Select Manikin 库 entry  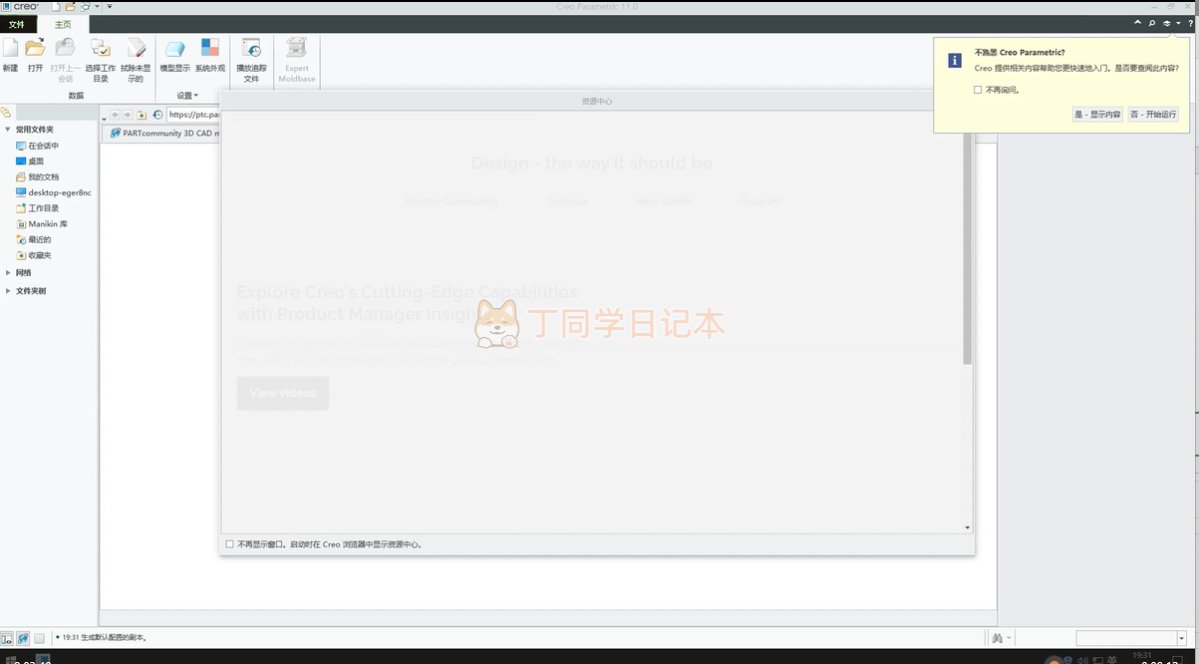point(42,224)
